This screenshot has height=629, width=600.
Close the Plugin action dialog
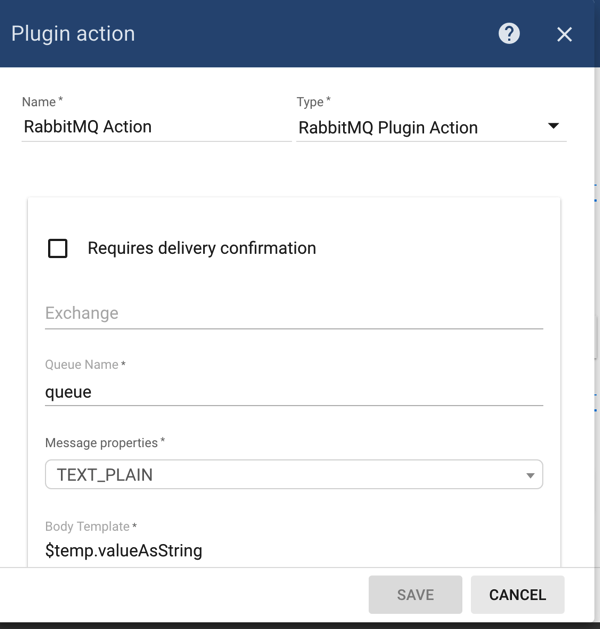[x=564, y=34]
